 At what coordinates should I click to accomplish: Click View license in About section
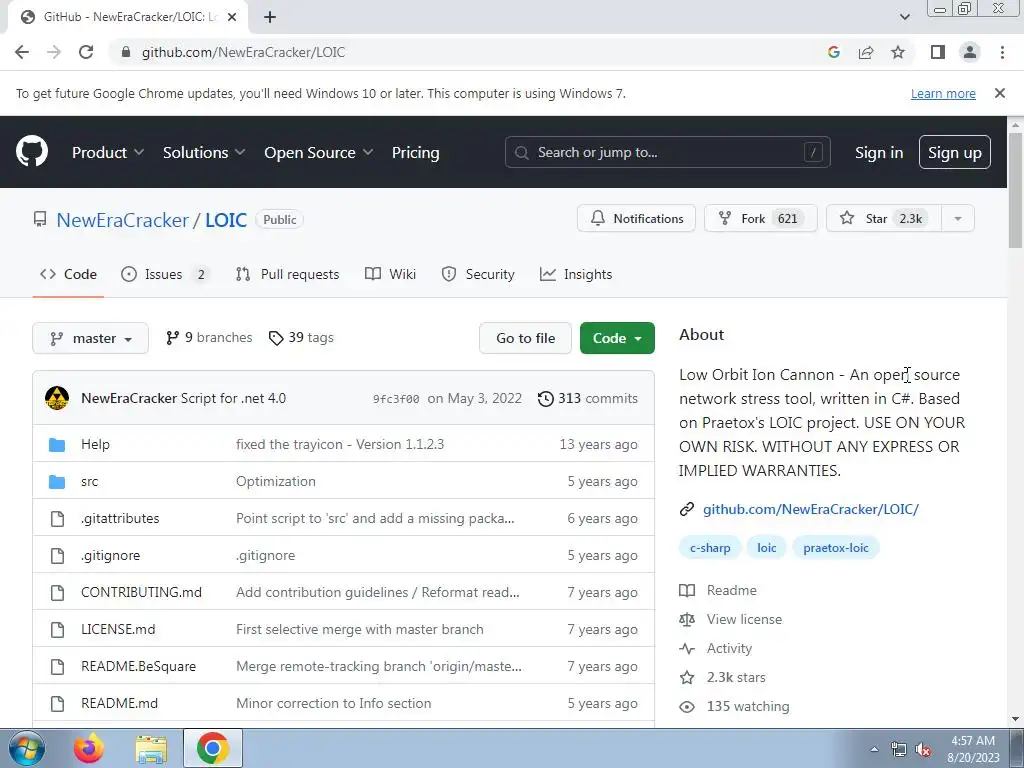pyautogui.click(x=731, y=619)
